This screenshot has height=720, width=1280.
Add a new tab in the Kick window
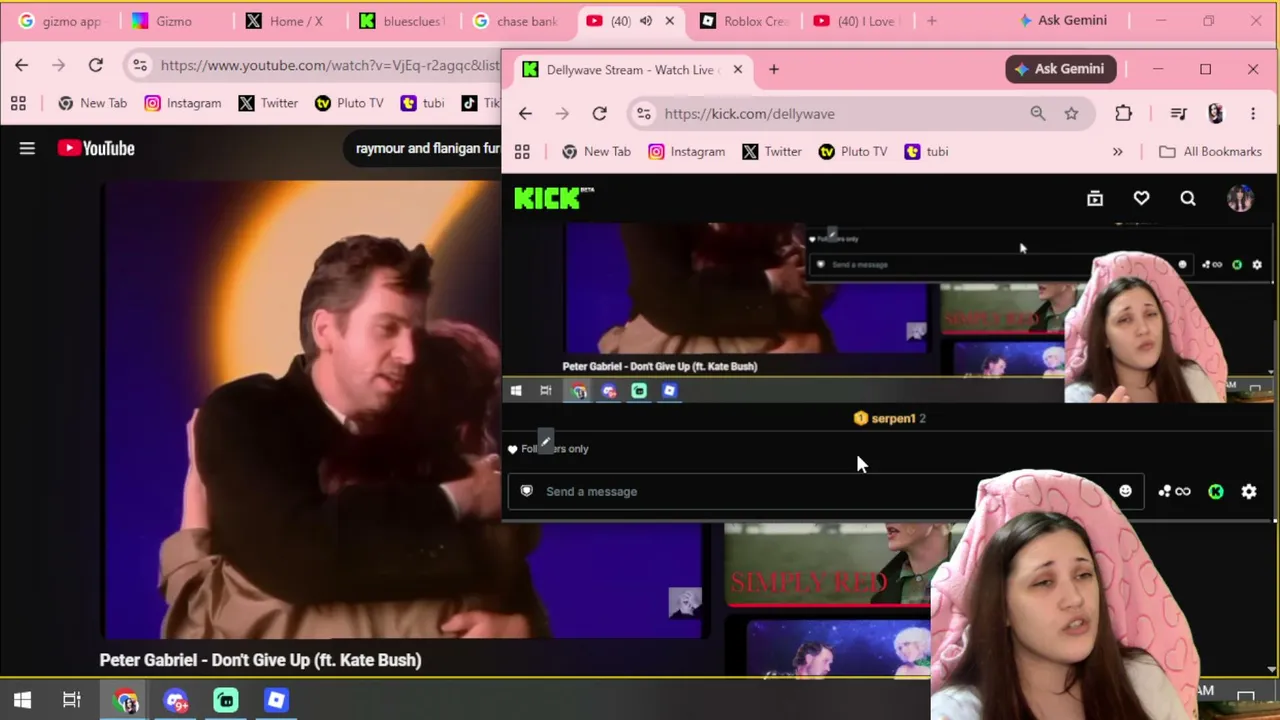point(774,69)
